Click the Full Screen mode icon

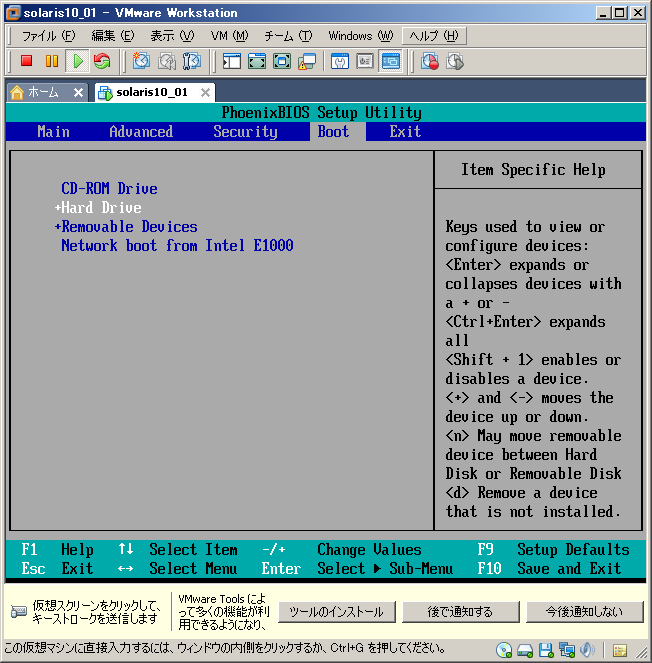pos(282,61)
